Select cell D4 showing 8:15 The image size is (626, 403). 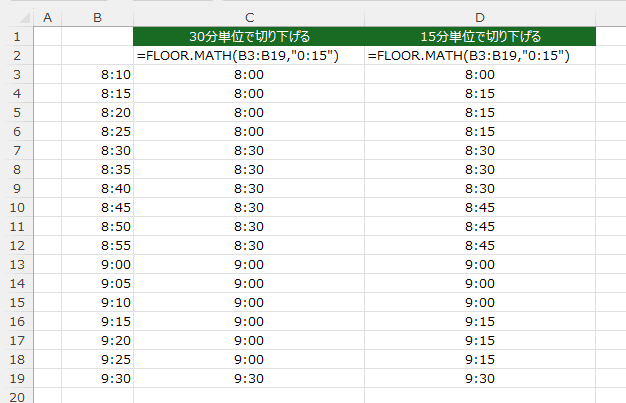click(480, 94)
